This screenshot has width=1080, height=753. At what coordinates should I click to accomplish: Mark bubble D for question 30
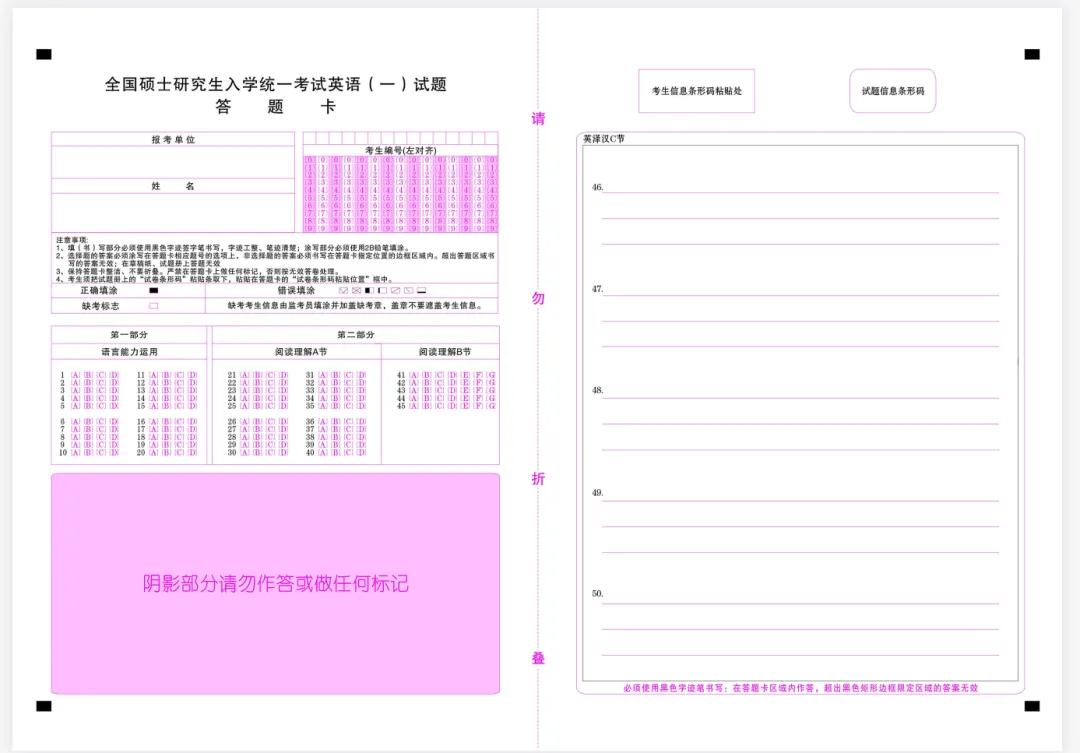coord(283,453)
